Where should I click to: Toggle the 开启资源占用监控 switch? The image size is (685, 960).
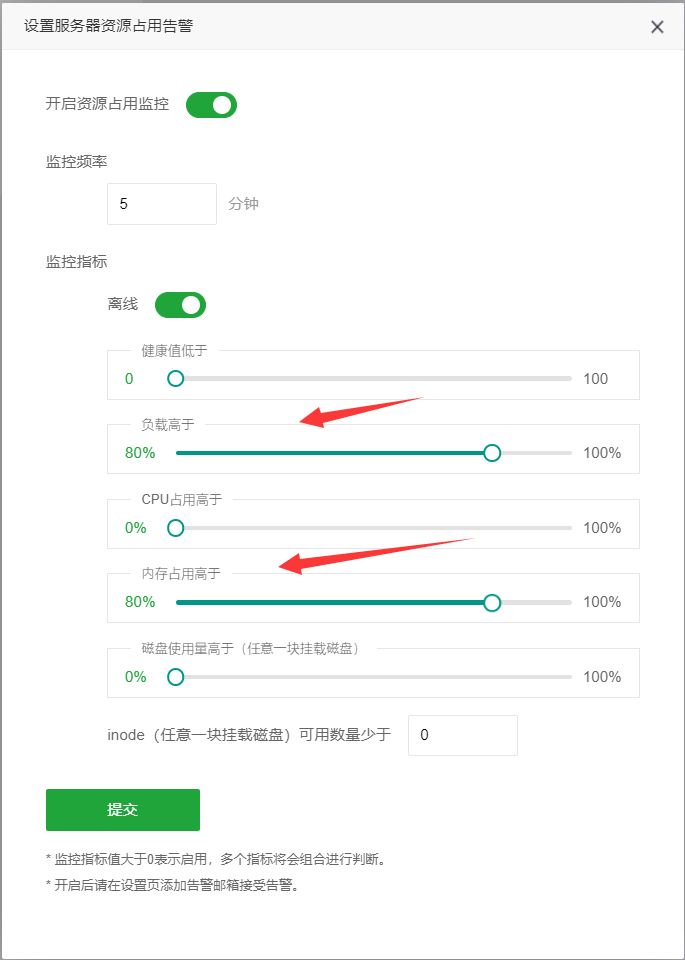211,105
